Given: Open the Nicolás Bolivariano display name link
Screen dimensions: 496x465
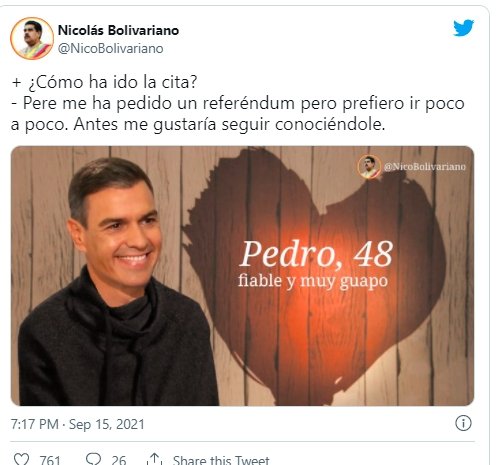Looking at the screenshot, I should click(118, 30).
